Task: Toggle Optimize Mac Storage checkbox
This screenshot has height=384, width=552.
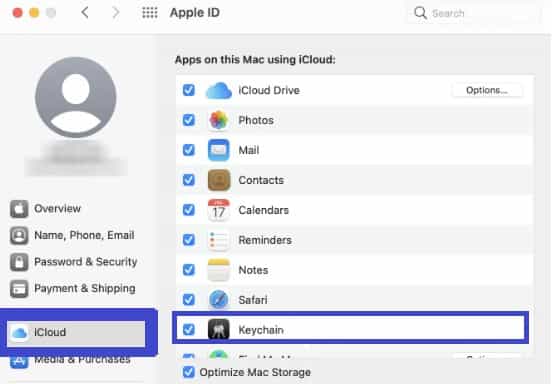Action: coord(189,372)
